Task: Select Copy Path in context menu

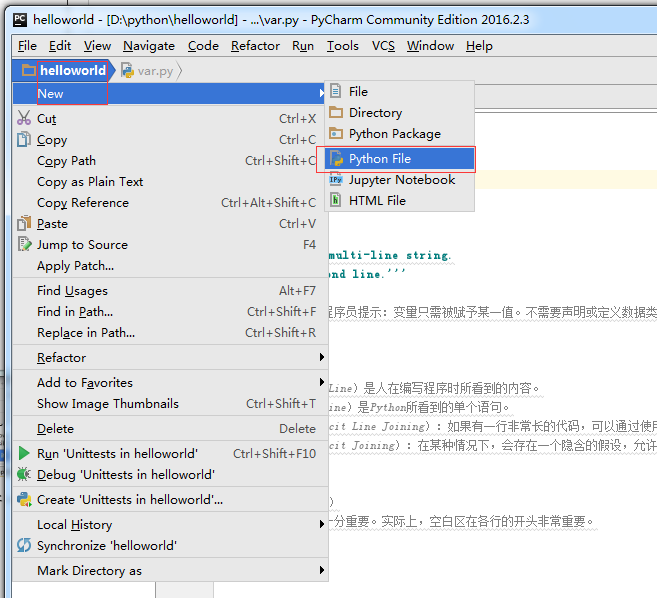Action: pos(170,161)
